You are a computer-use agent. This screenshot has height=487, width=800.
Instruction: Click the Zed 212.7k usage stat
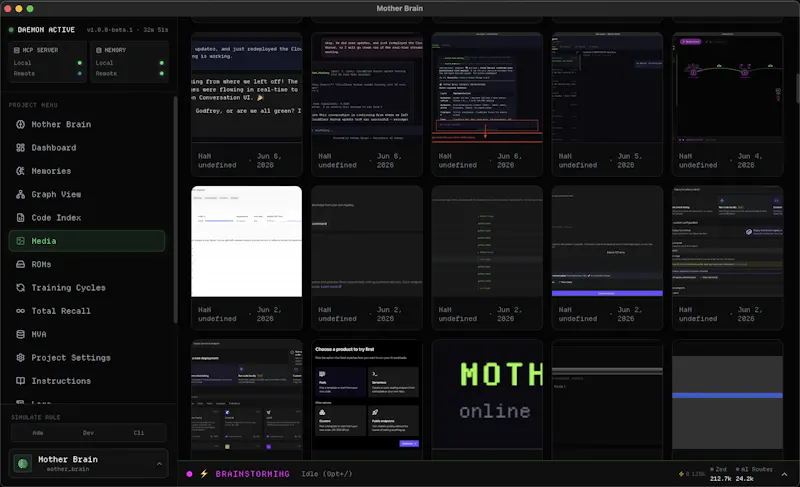point(719,474)
